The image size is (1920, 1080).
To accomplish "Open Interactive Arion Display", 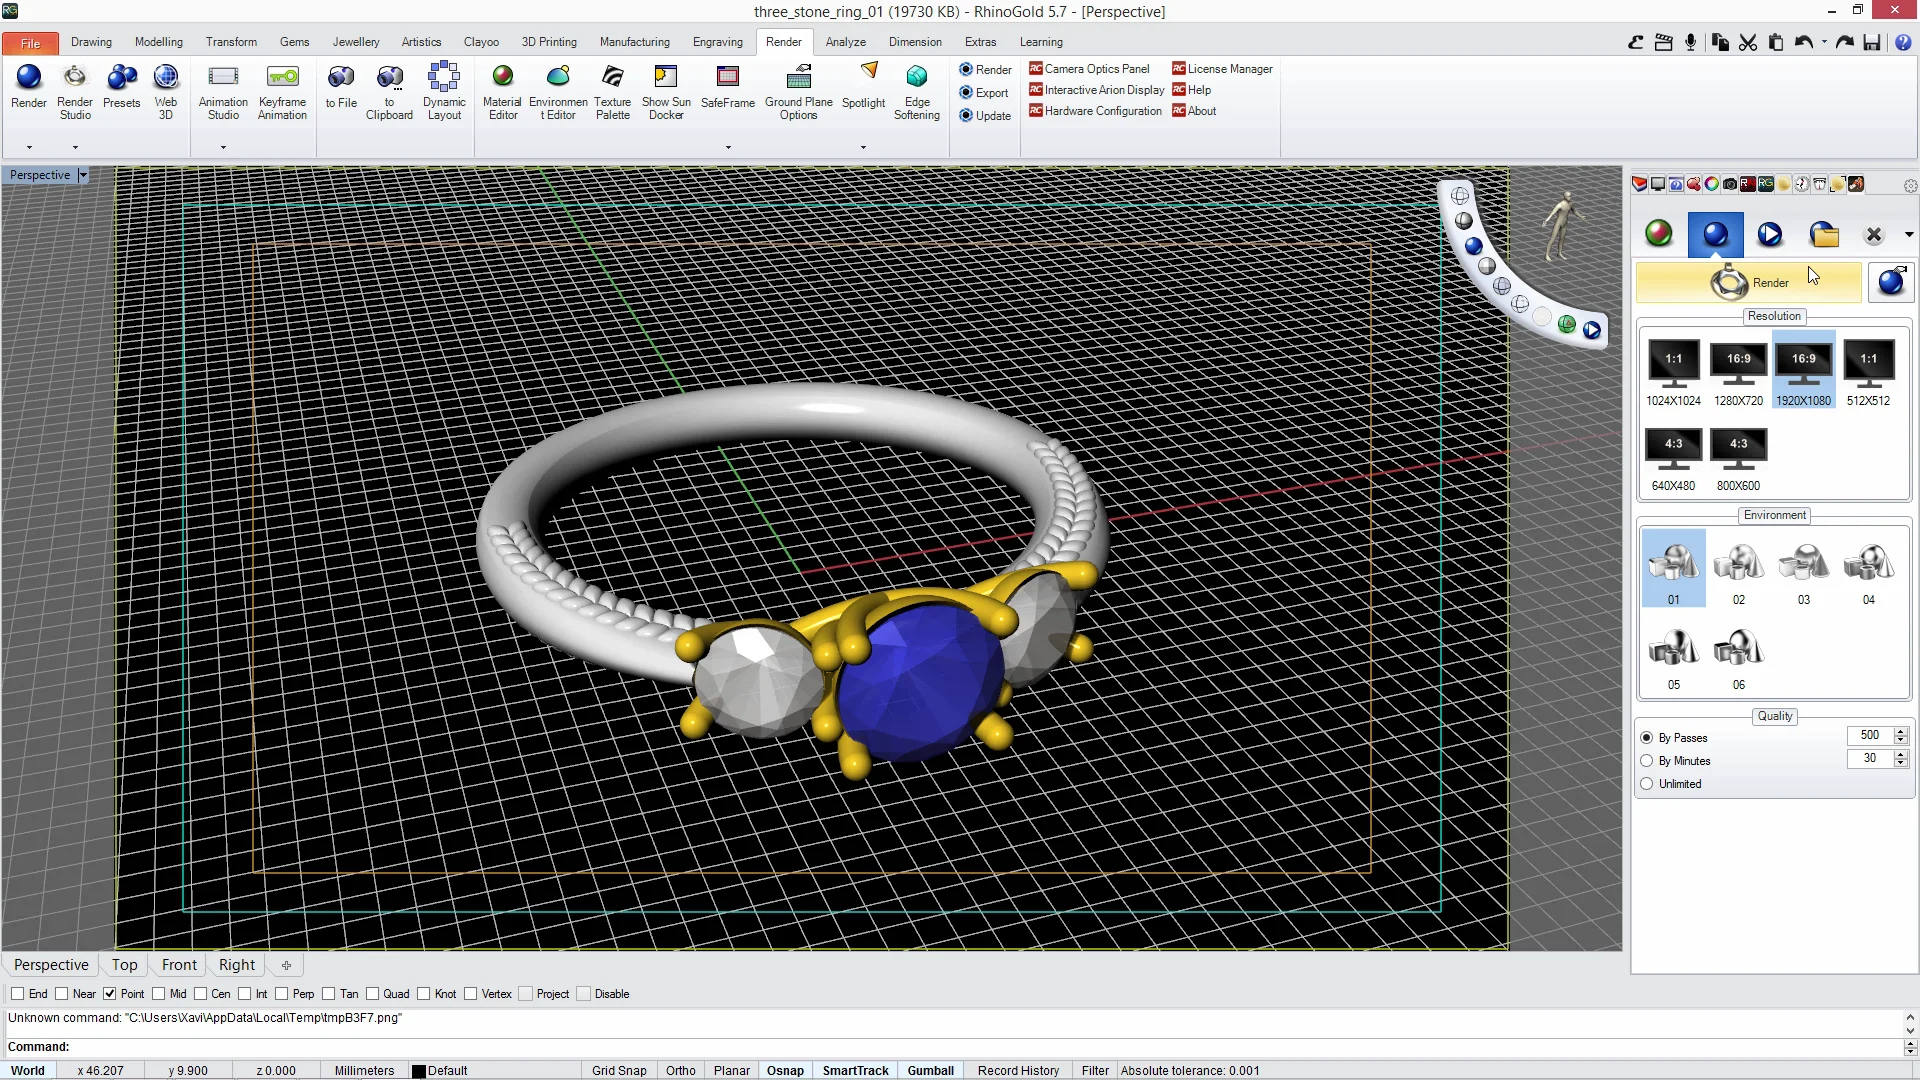I will click(1097, 90).
